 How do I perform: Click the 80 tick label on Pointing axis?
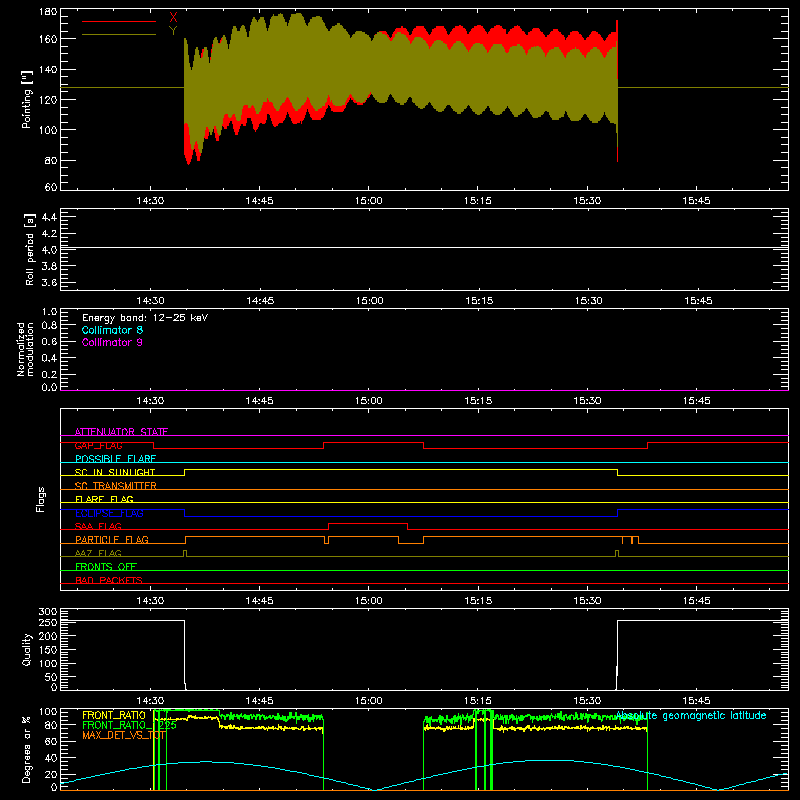51,160
